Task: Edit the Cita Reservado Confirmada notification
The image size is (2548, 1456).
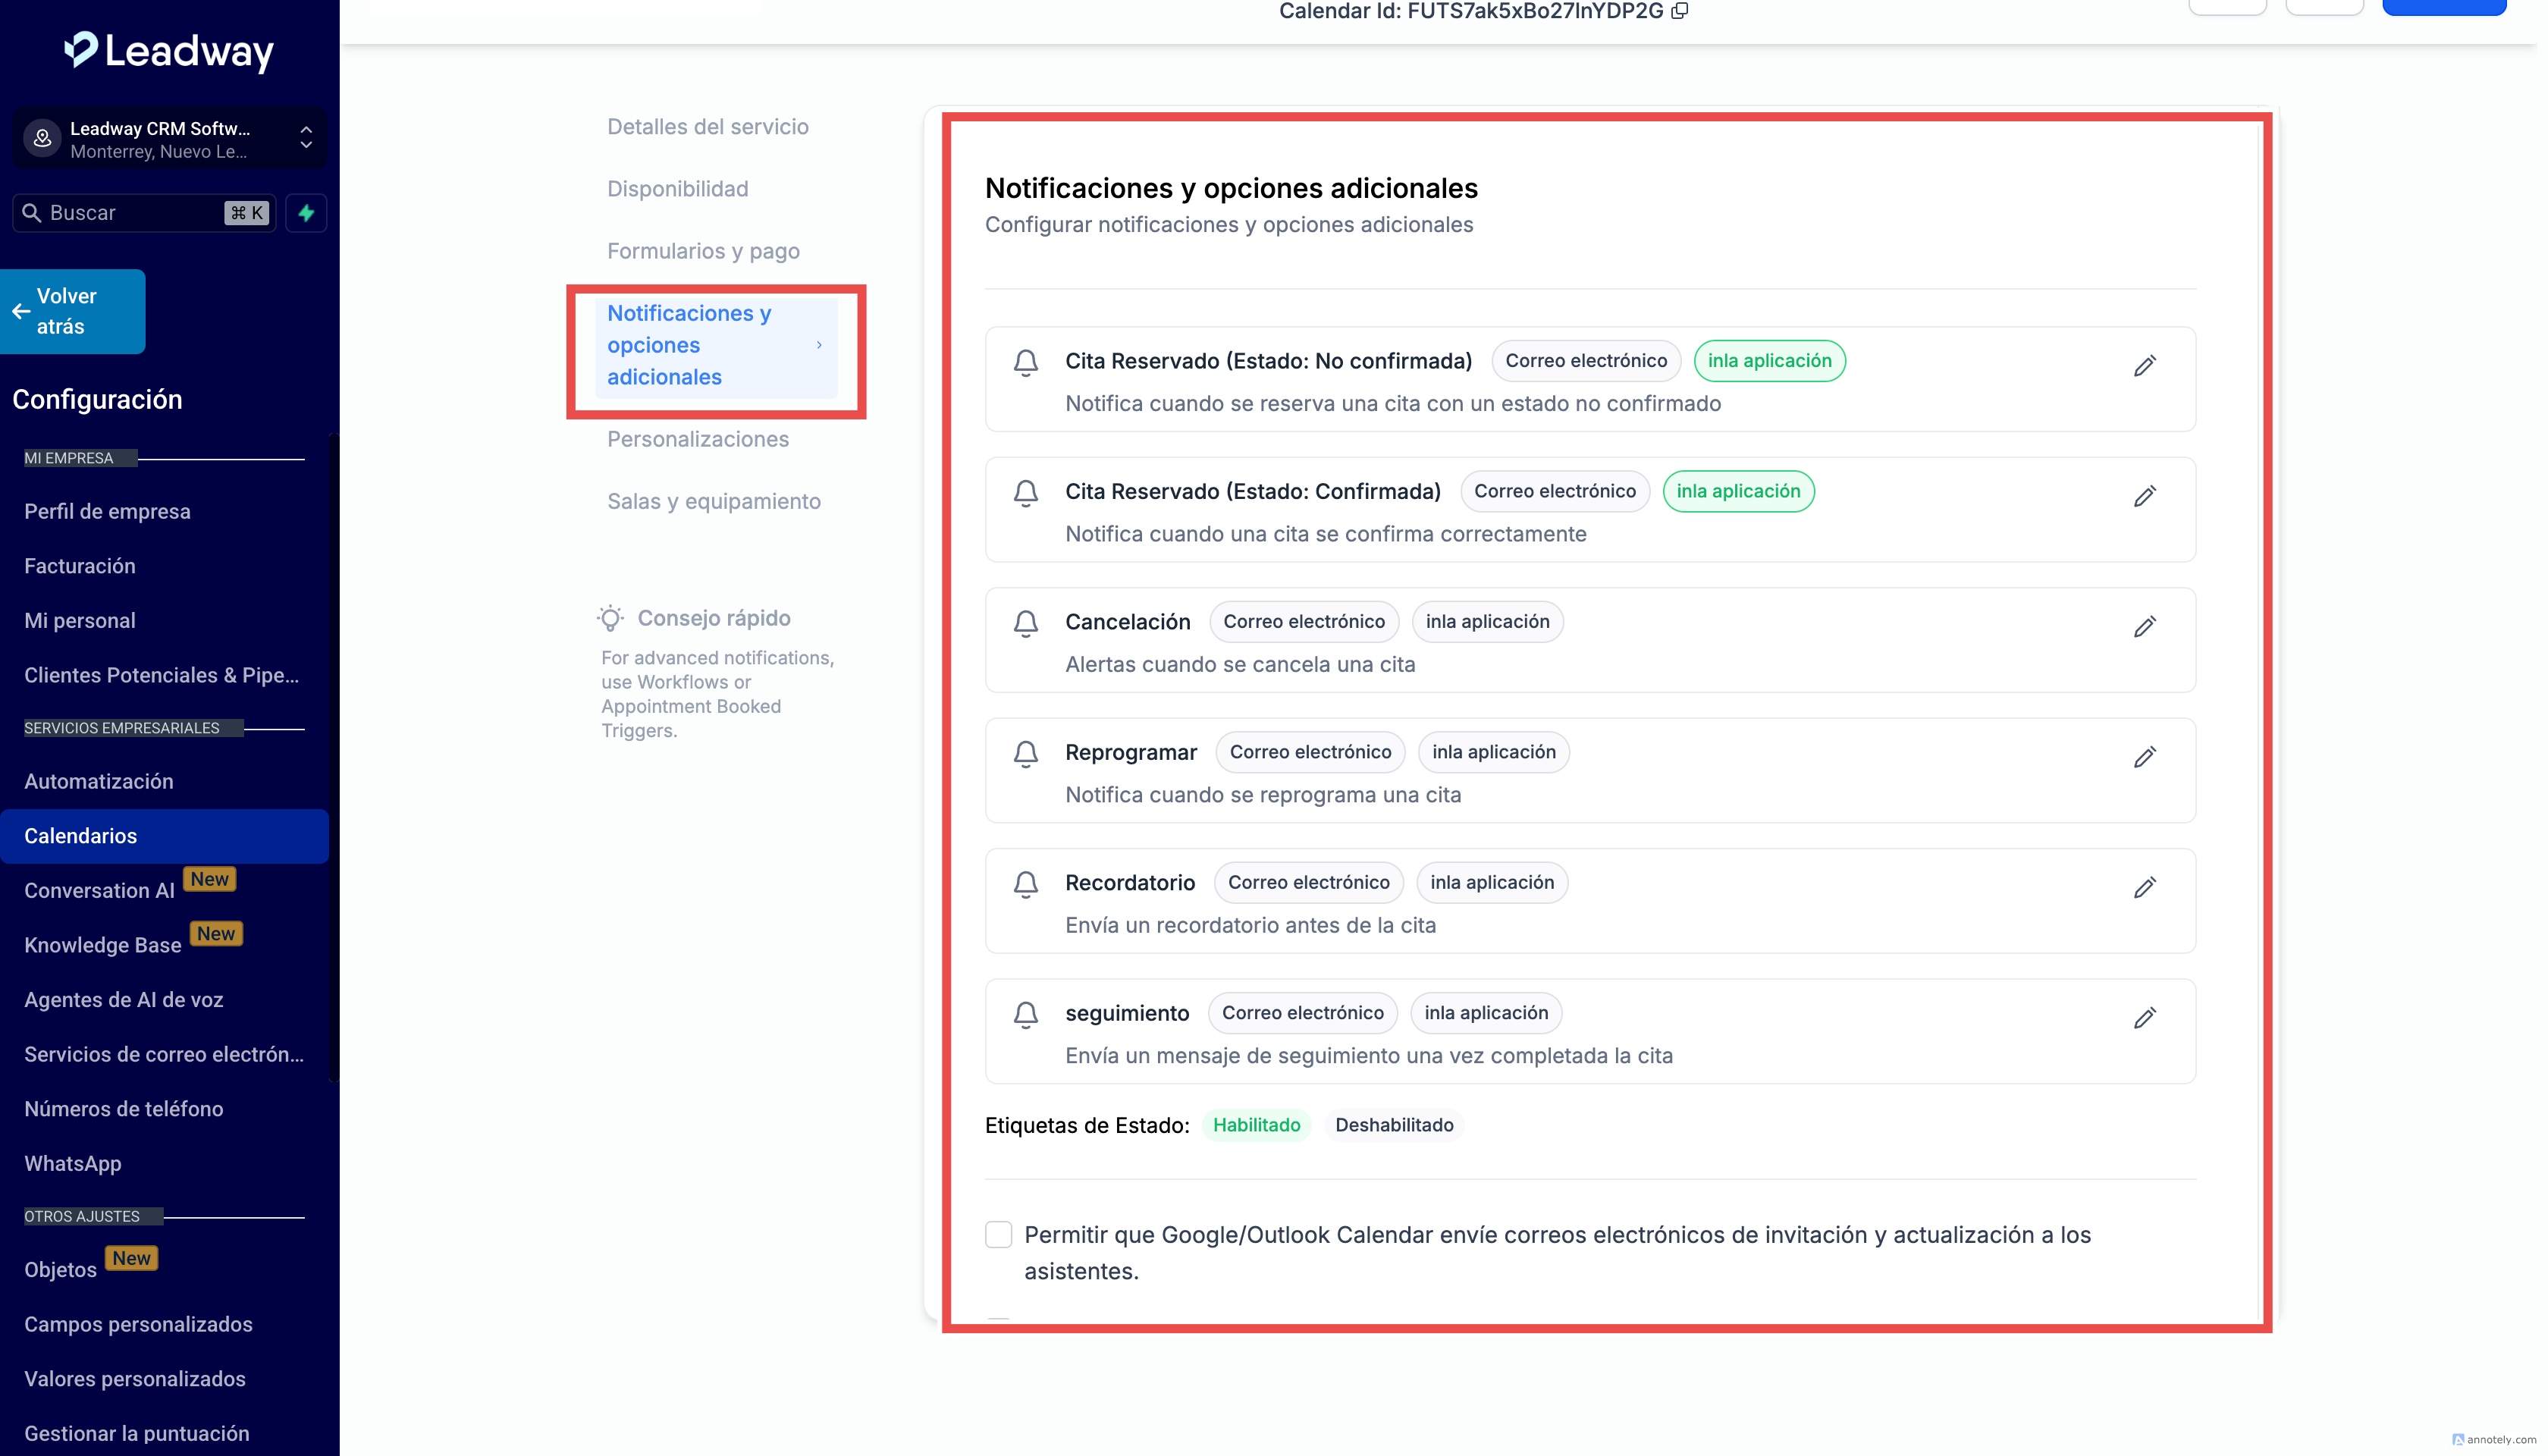Action: click(2144, 496)
